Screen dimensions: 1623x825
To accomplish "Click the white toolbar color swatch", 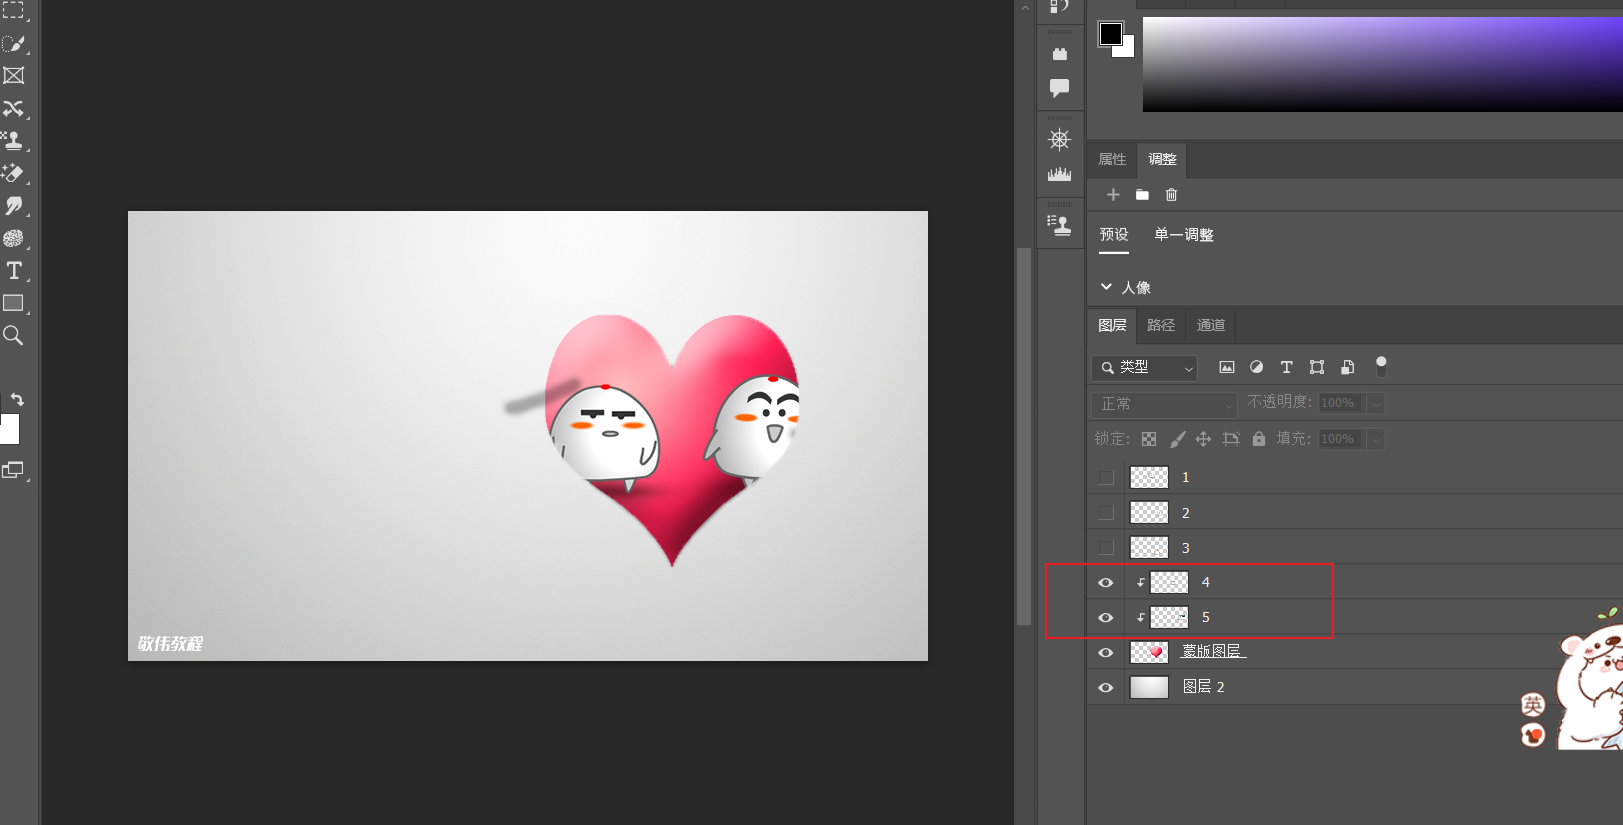I will 9,429.
